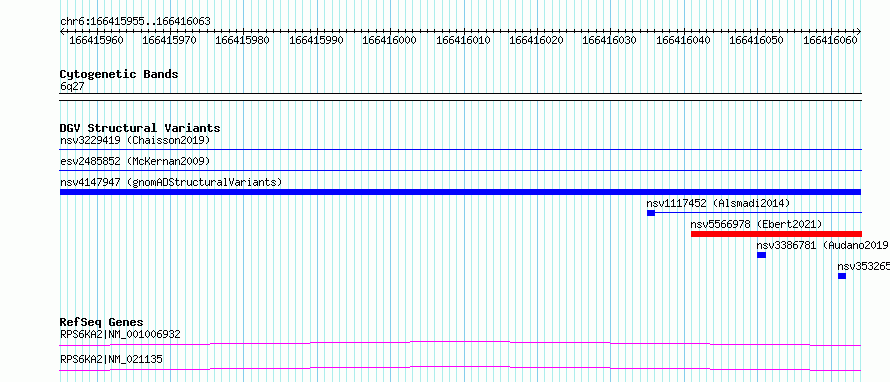Click ruler position 166415990
This screenshot has width=890, height=382.
coord(316,40)
